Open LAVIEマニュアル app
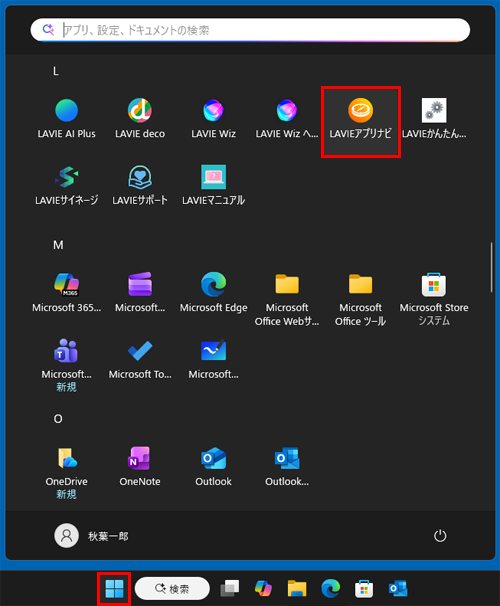Viewport: 500px width, 606px height. (x=213, y=186)
